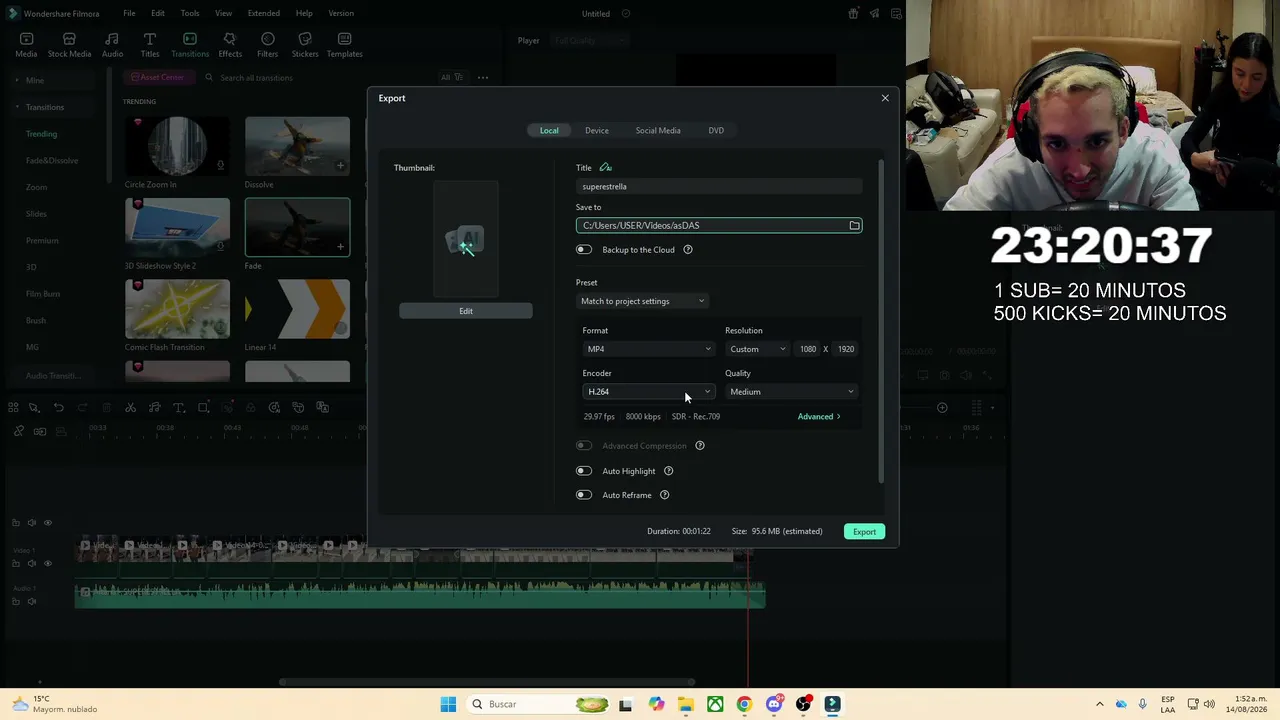Switch to the Social Media export tab
1280x720 pixels.
point(658,130)
